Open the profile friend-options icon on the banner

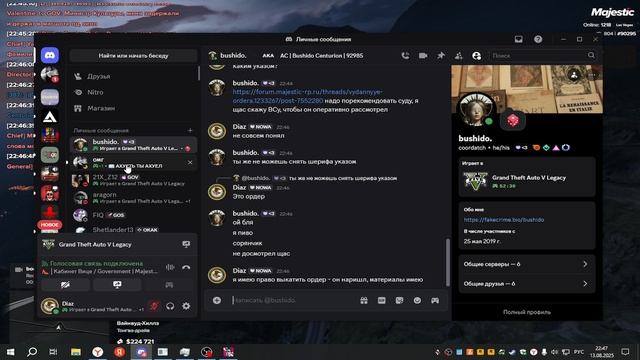coord(574,75)
